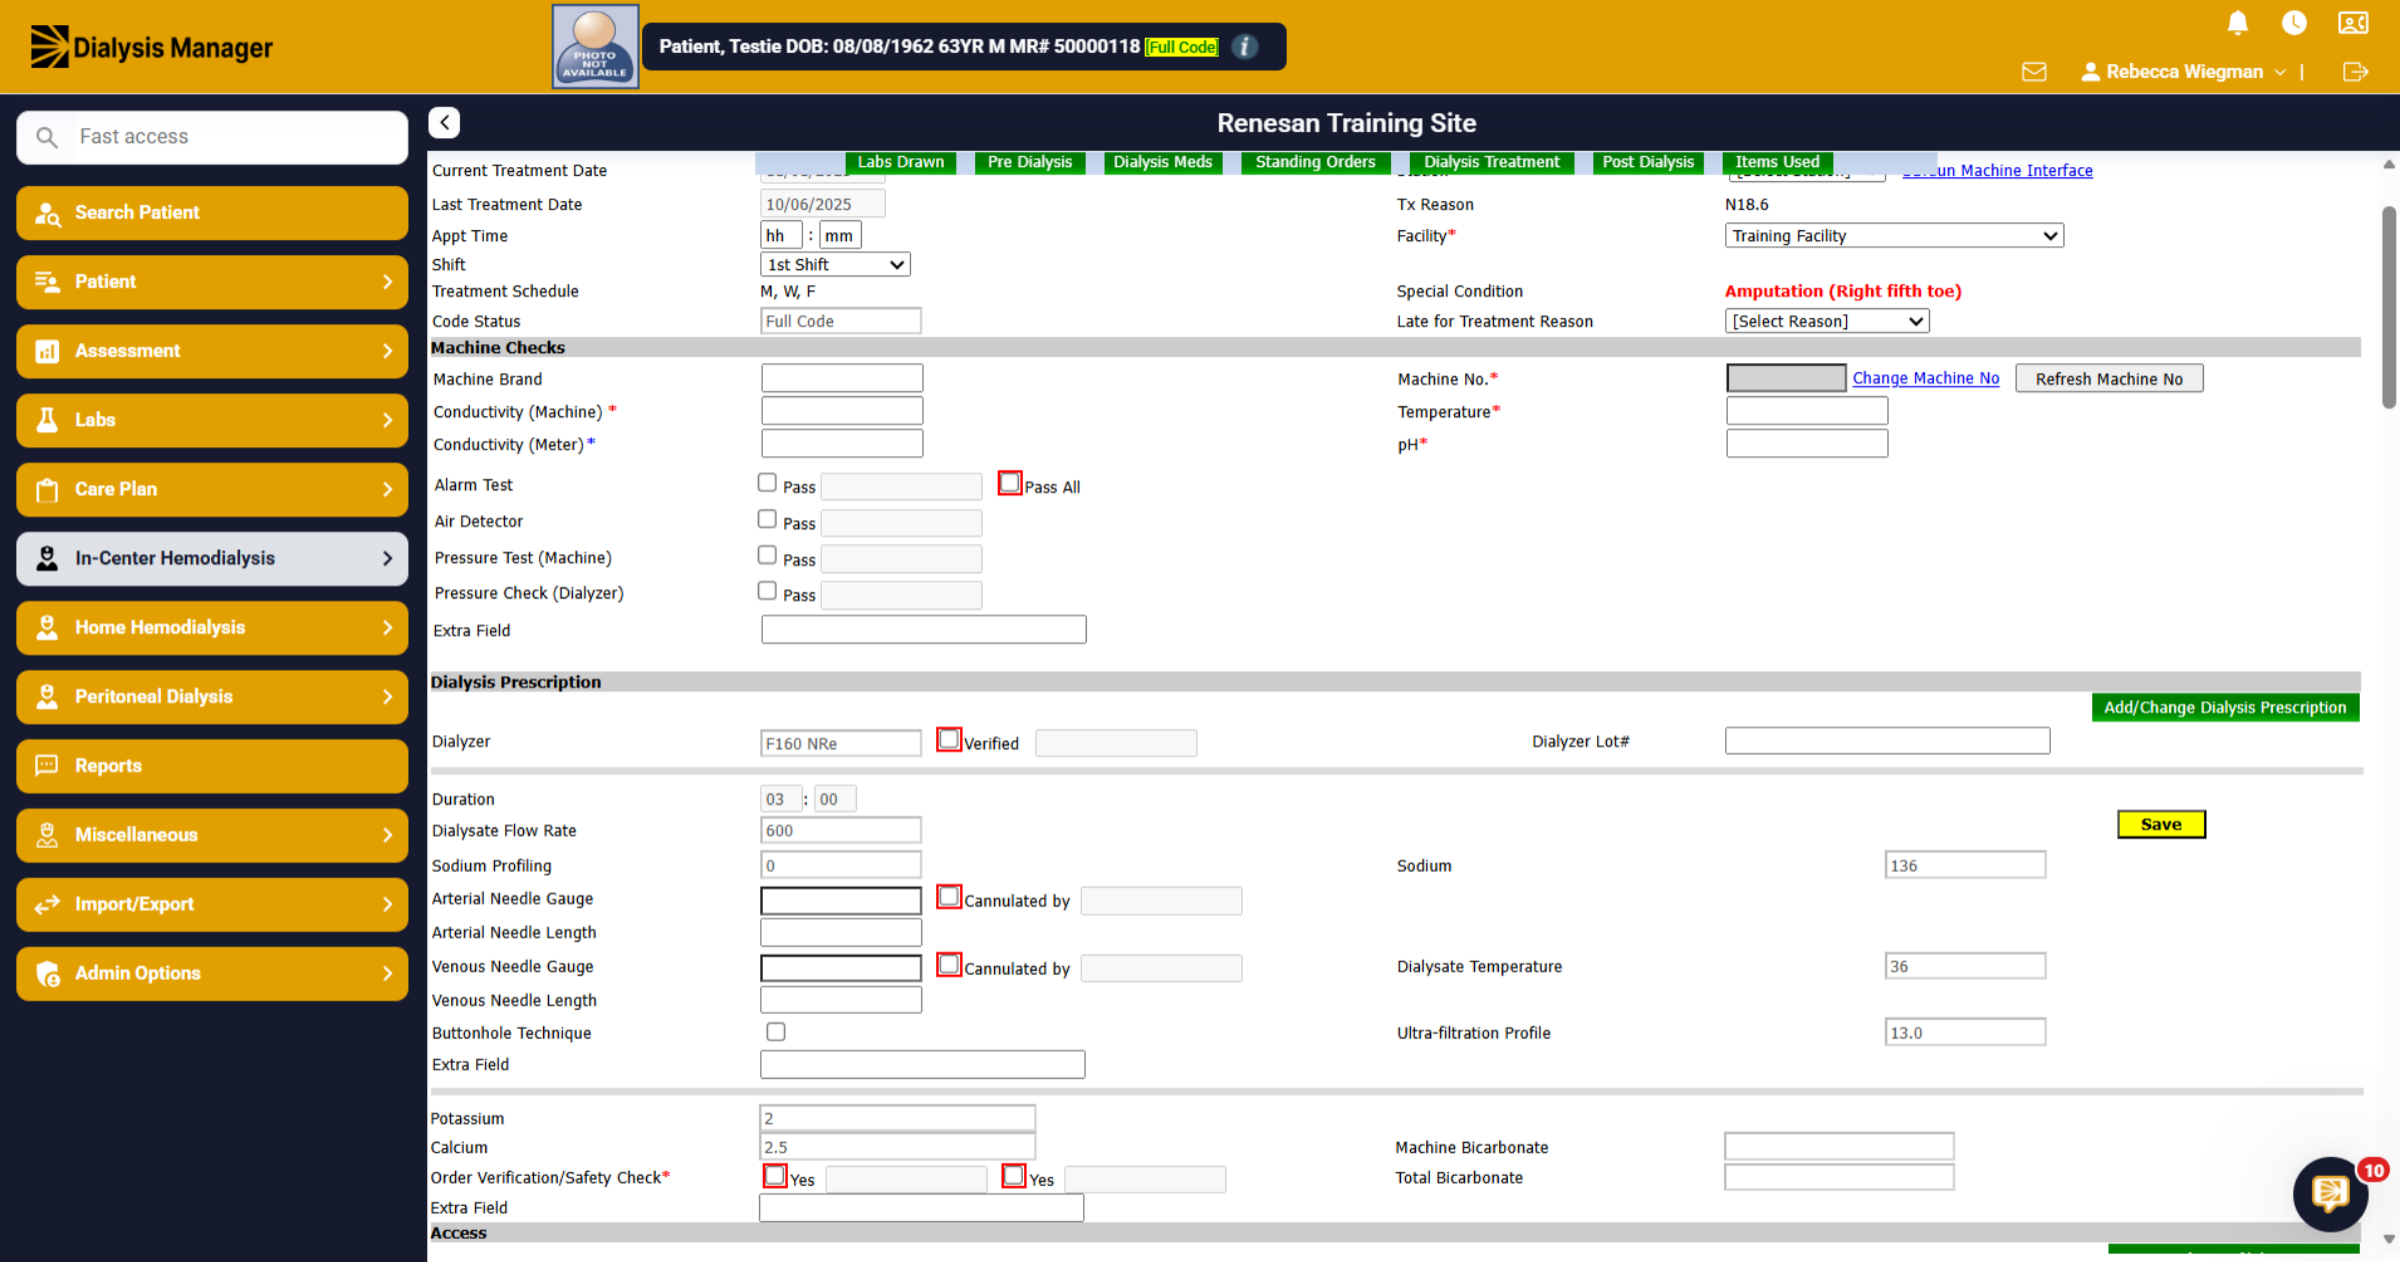Click the Fast access search field
Image resolution: width=2400 pixels, height=1262 pixels.
click(x=212, y=137)
